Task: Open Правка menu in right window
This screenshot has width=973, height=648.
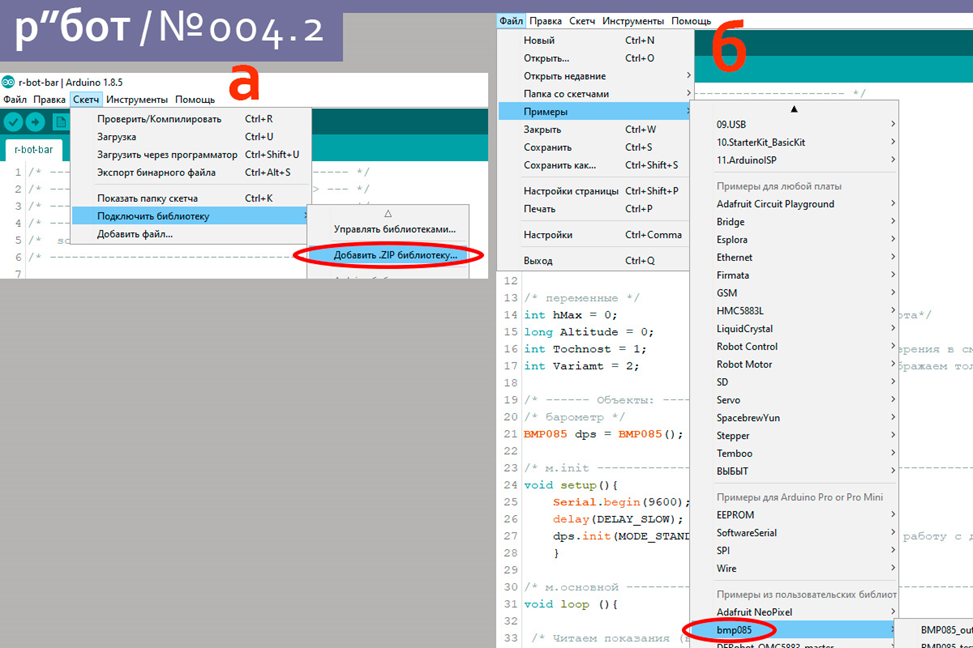Action: point(545,20)
